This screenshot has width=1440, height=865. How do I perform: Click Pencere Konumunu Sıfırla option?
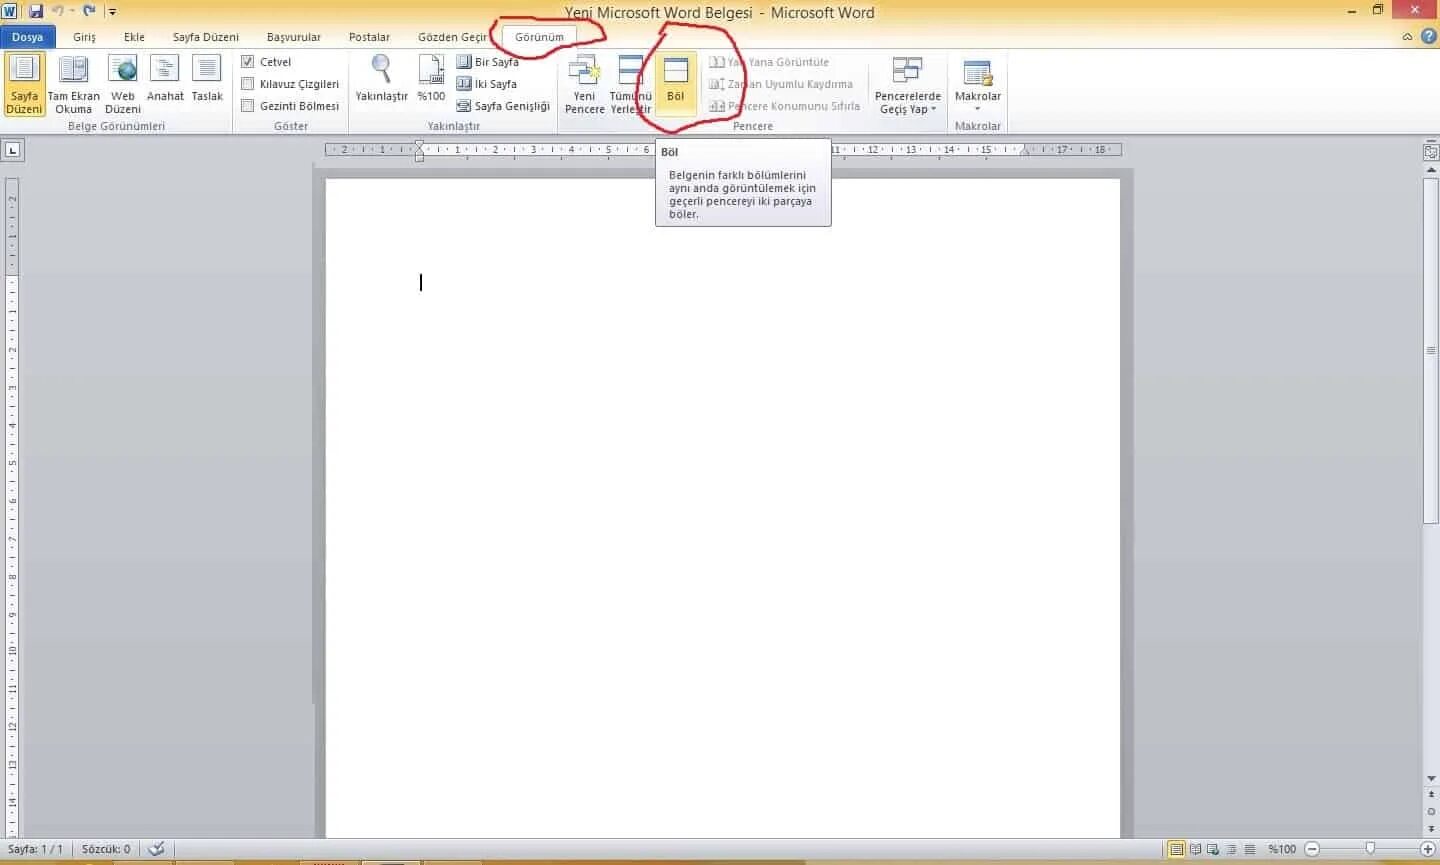click(x=784, y=106)
